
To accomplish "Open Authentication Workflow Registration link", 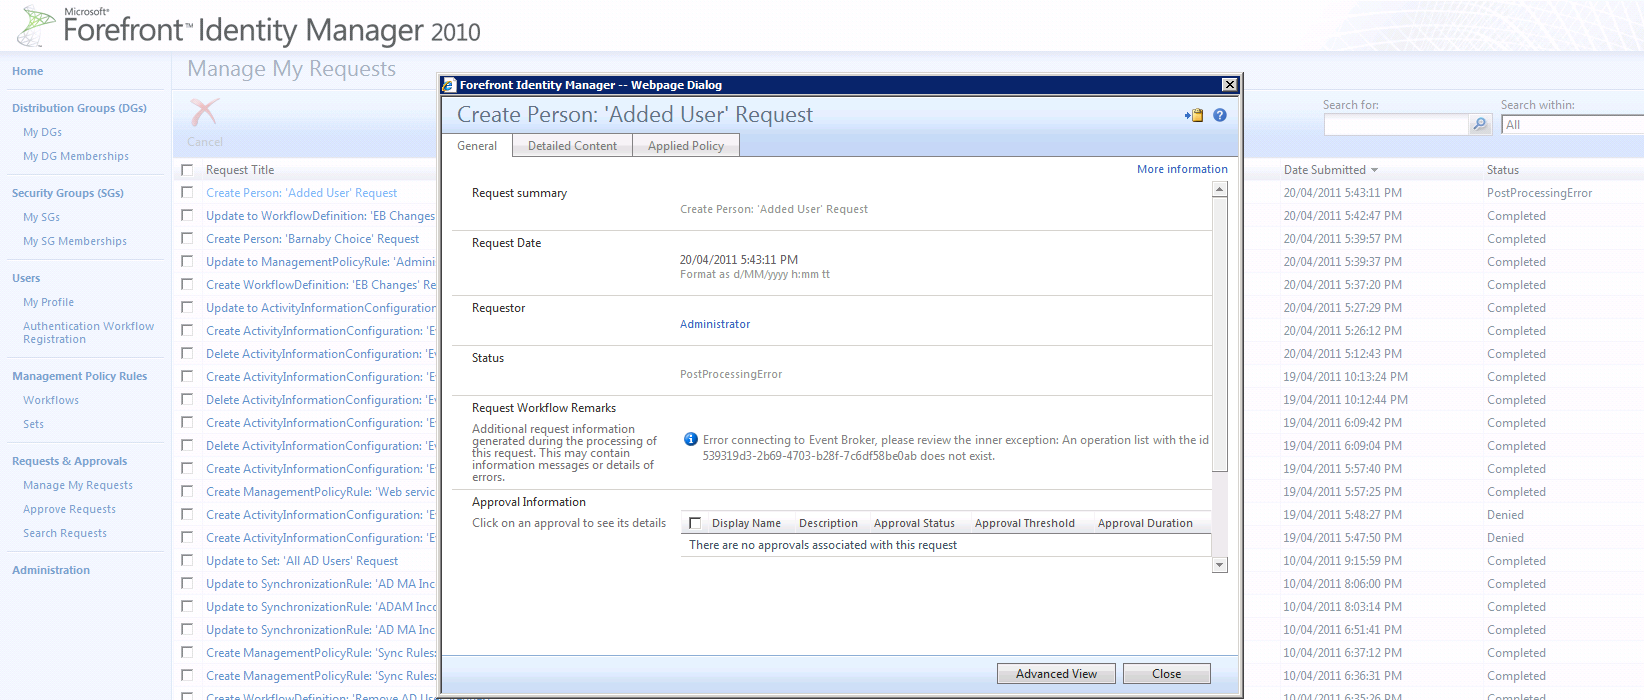I will point(88,332).
